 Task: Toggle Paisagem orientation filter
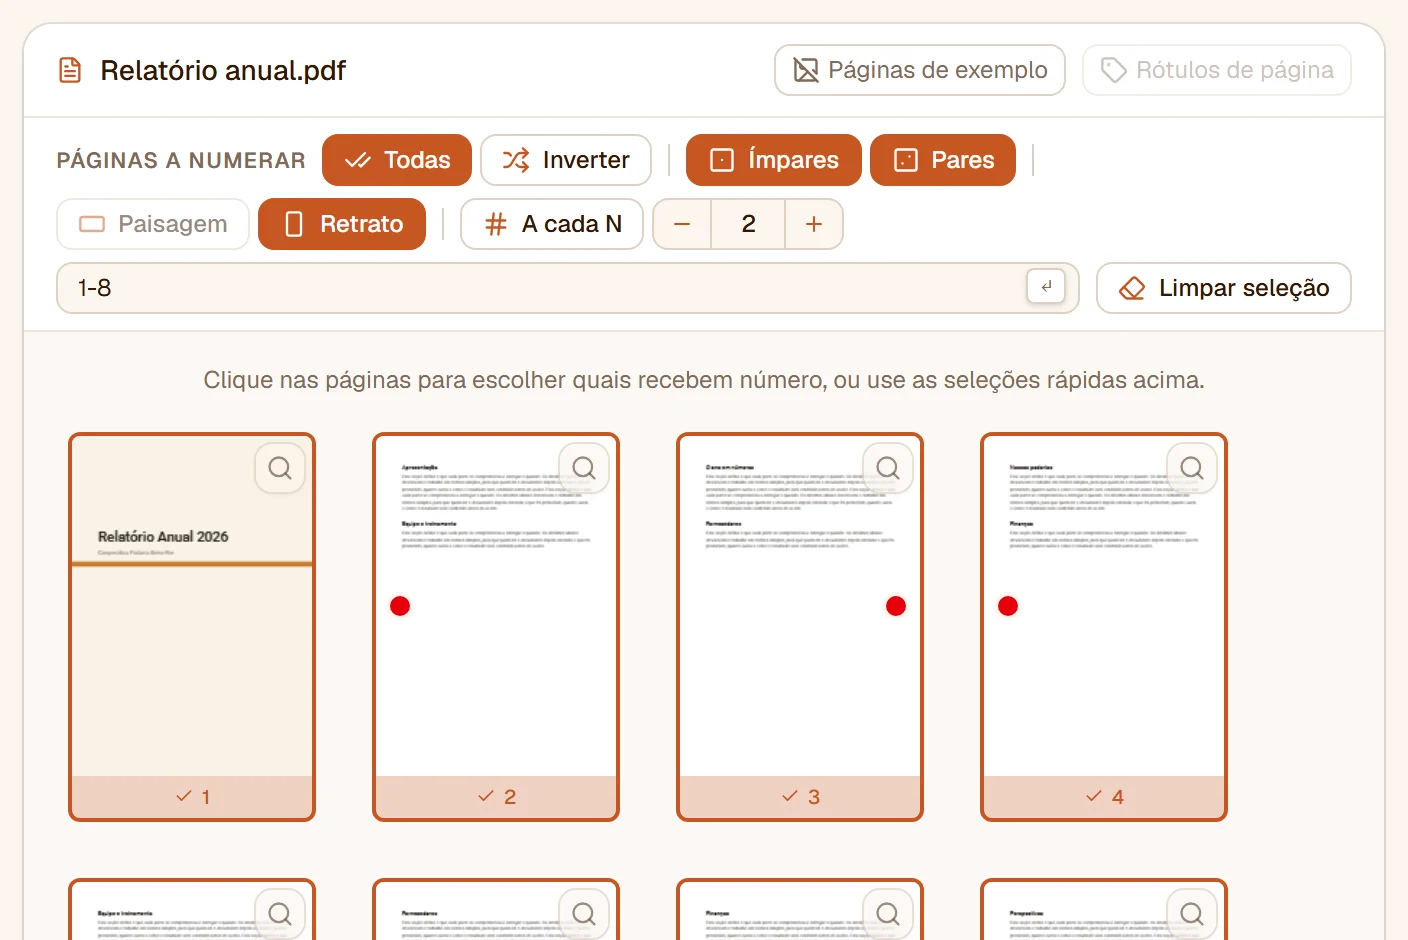(x=153, y=224)
